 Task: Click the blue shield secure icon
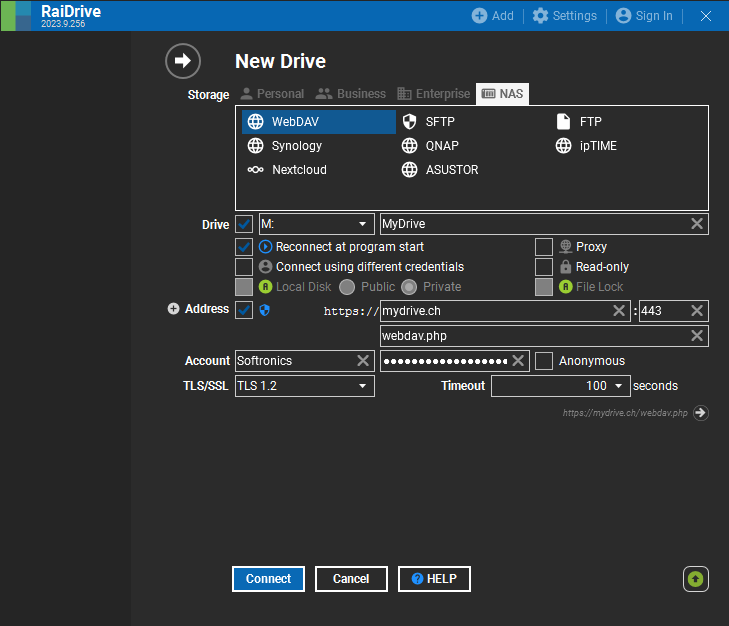coord(265,310)
